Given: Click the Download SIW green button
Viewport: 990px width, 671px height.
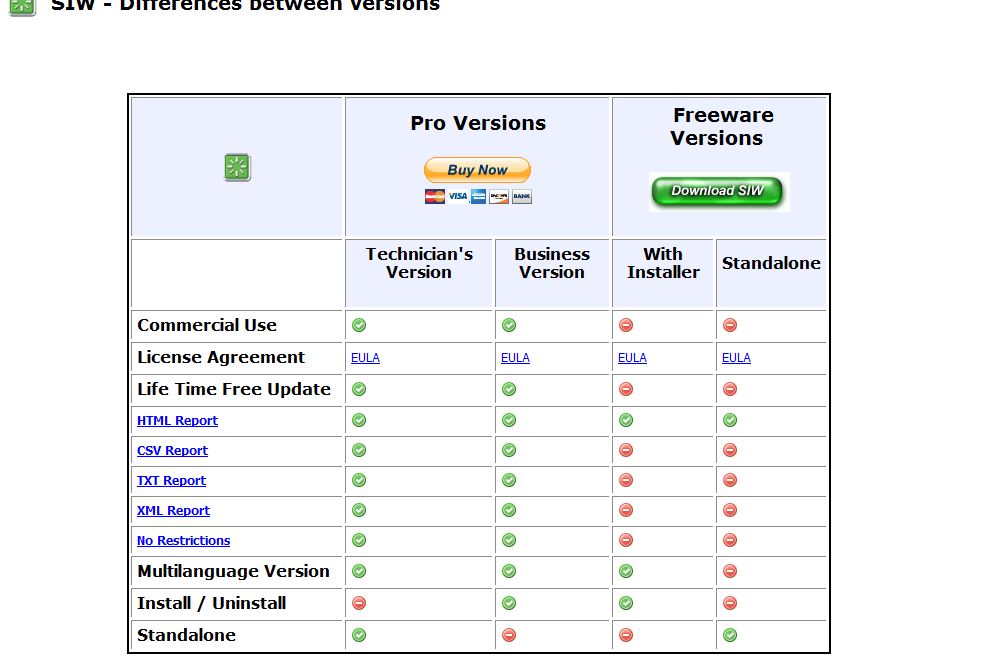Looking at the screenshot, I should tap(717, 191).
